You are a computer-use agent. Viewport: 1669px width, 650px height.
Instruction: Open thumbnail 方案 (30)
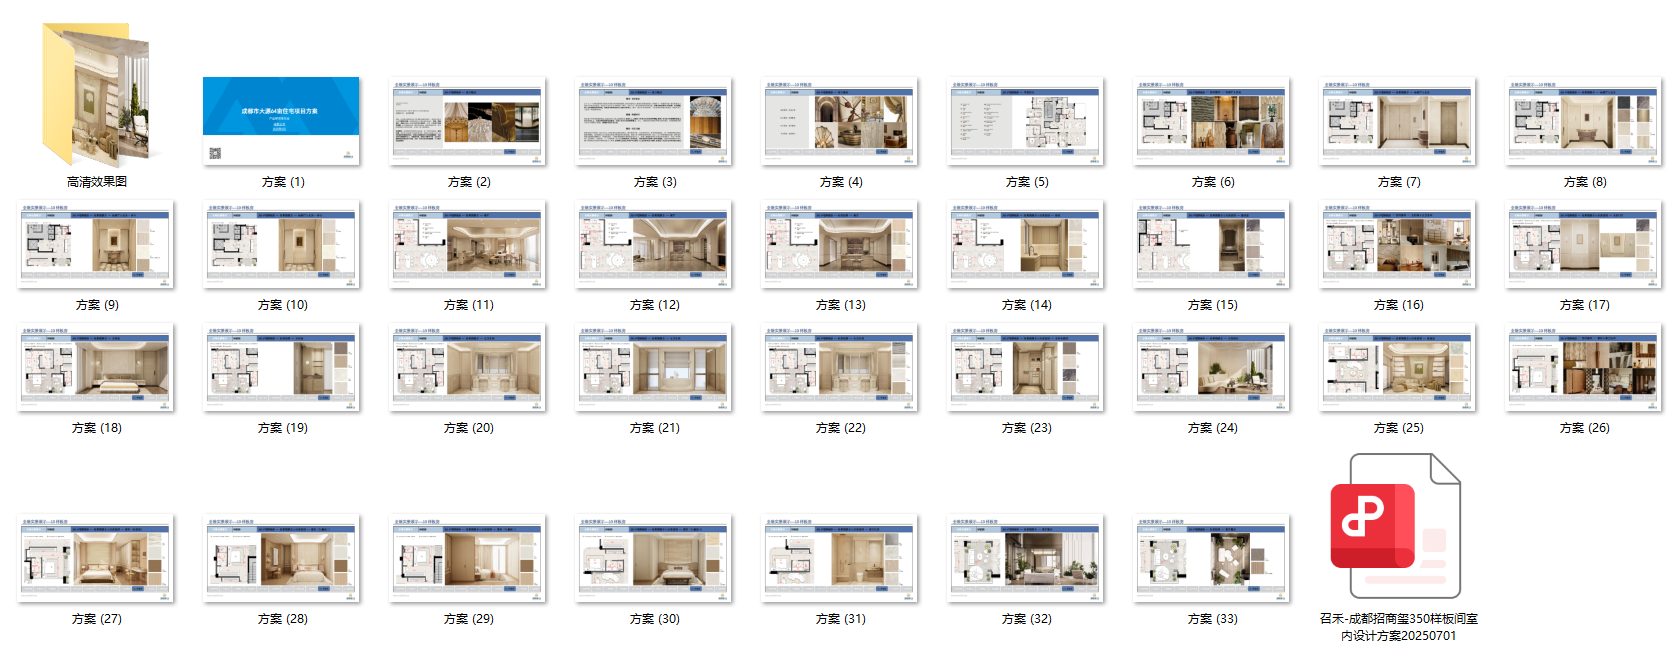pyautogui.click(x=654, y=558)
